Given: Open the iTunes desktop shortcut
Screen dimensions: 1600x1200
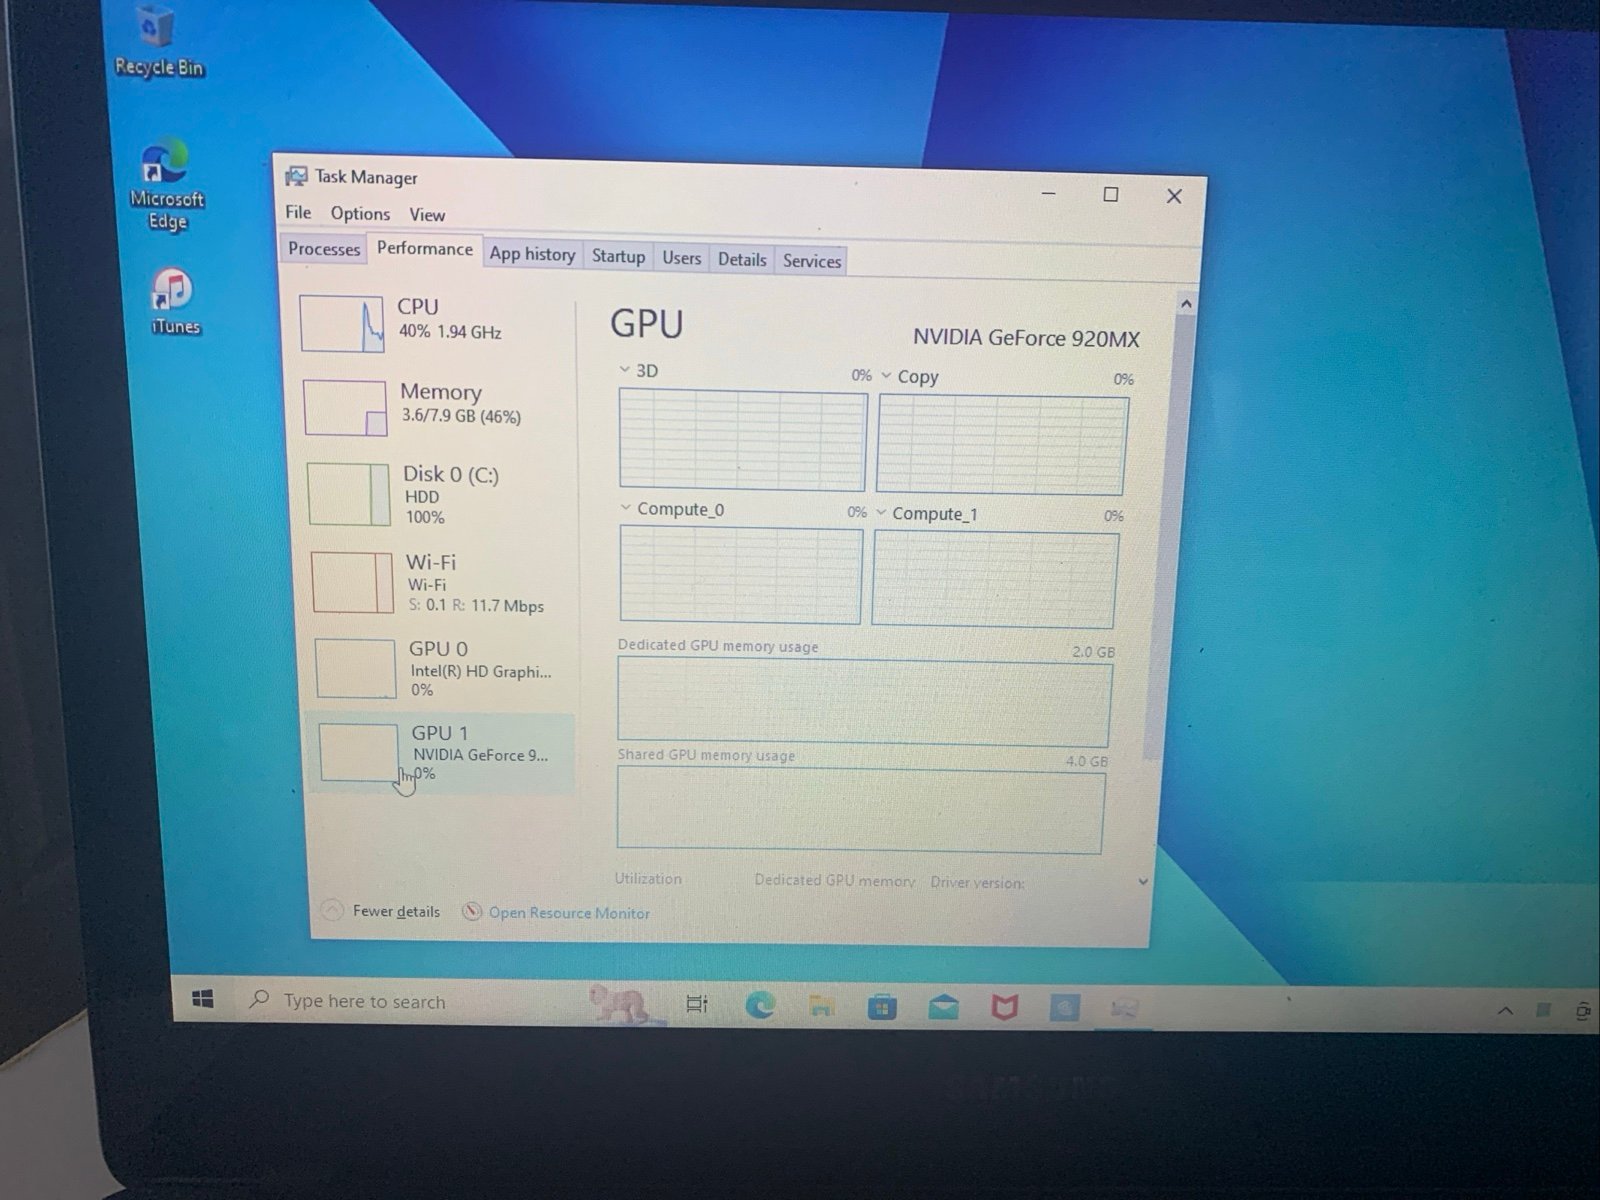Looking at the screenshot, I should coord(175,300).
